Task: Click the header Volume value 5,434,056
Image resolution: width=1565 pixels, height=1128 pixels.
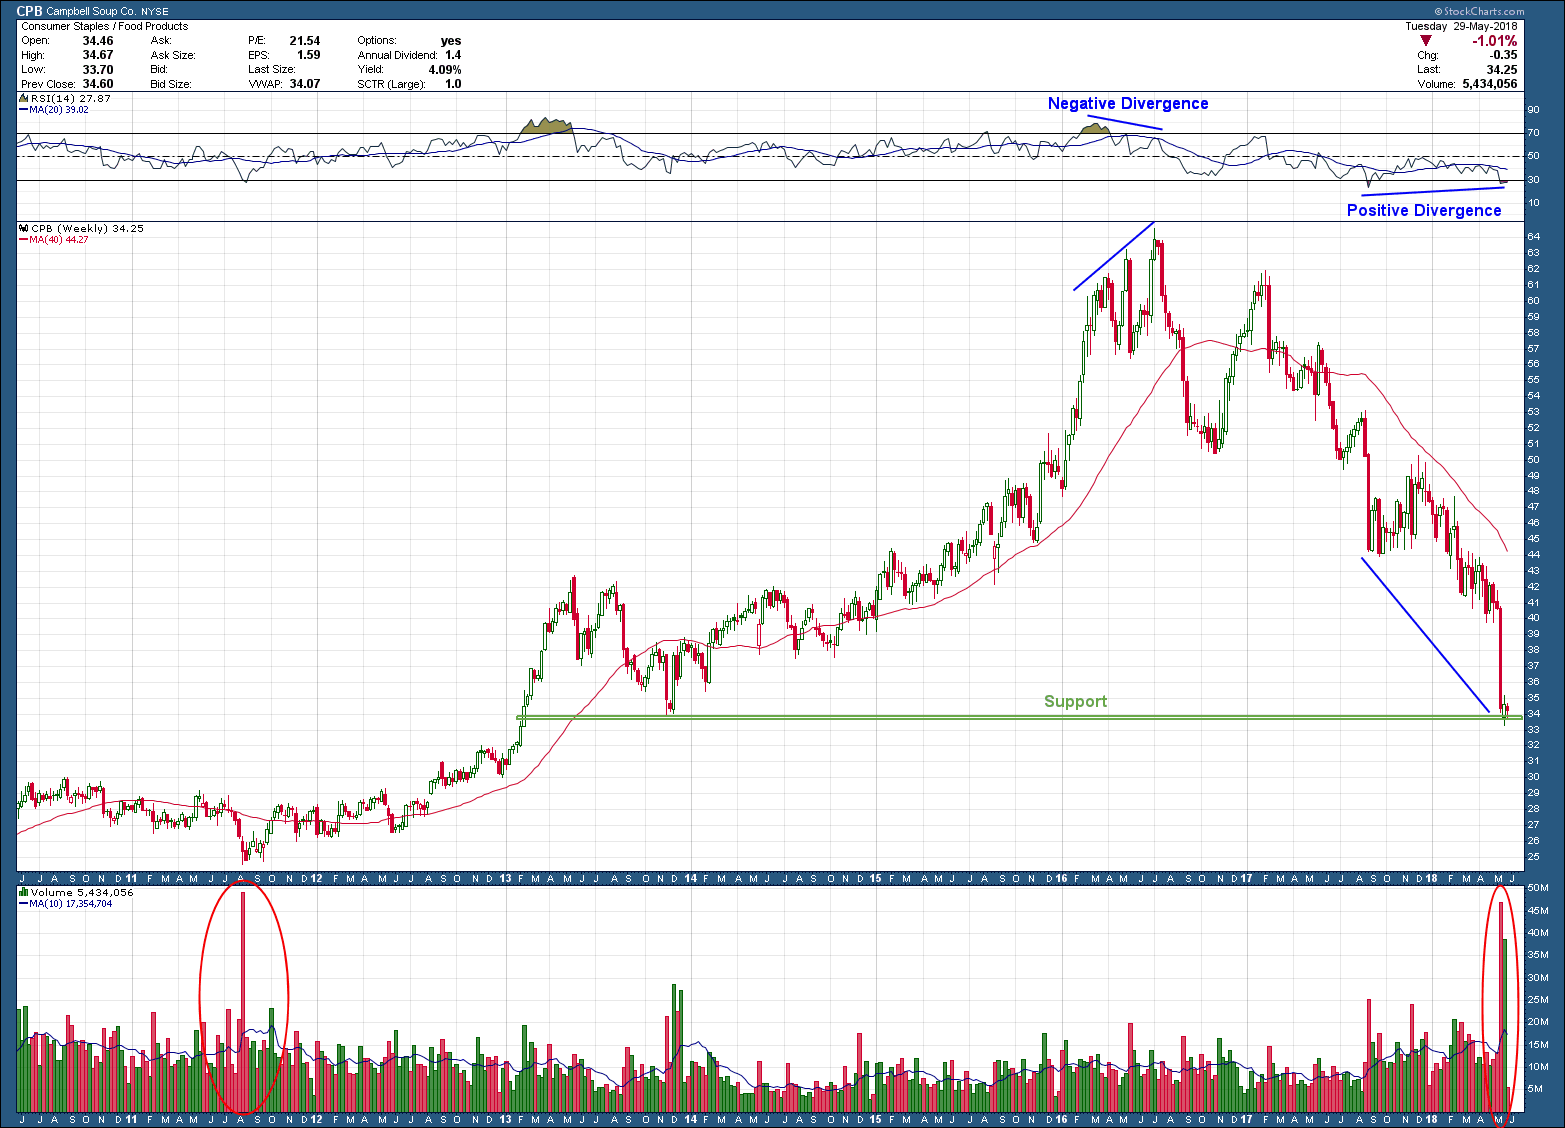Action: click(1489, 84)
